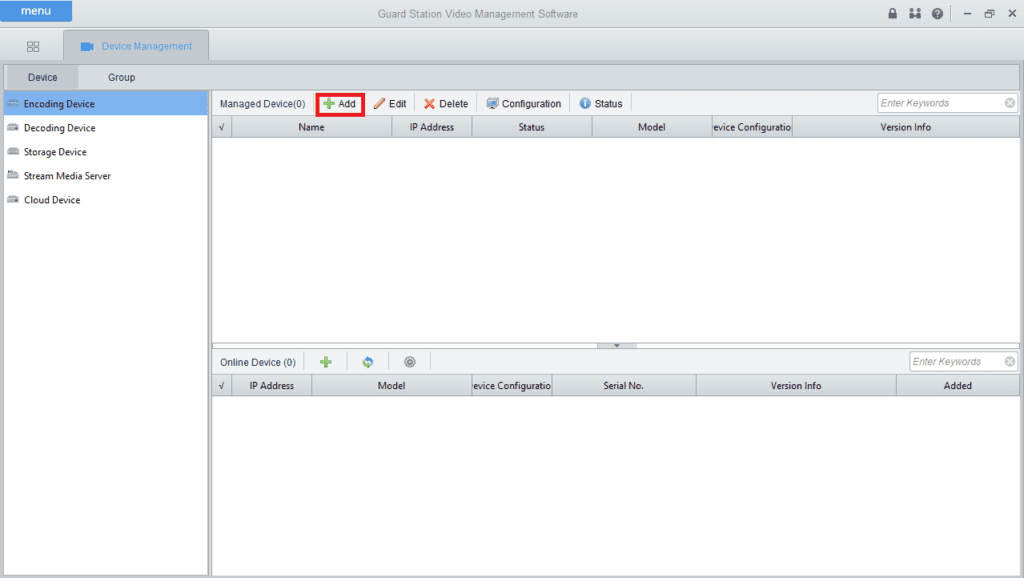Click the switch user icon in title bar
This screenshot has width=1024, height=578.
click(x=915, y=14)
